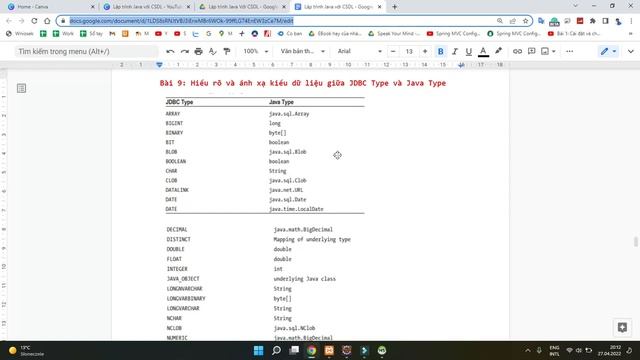This screenshot has height=360, width=640.
Task: Open the text color picker
Action: pos(483,51)
